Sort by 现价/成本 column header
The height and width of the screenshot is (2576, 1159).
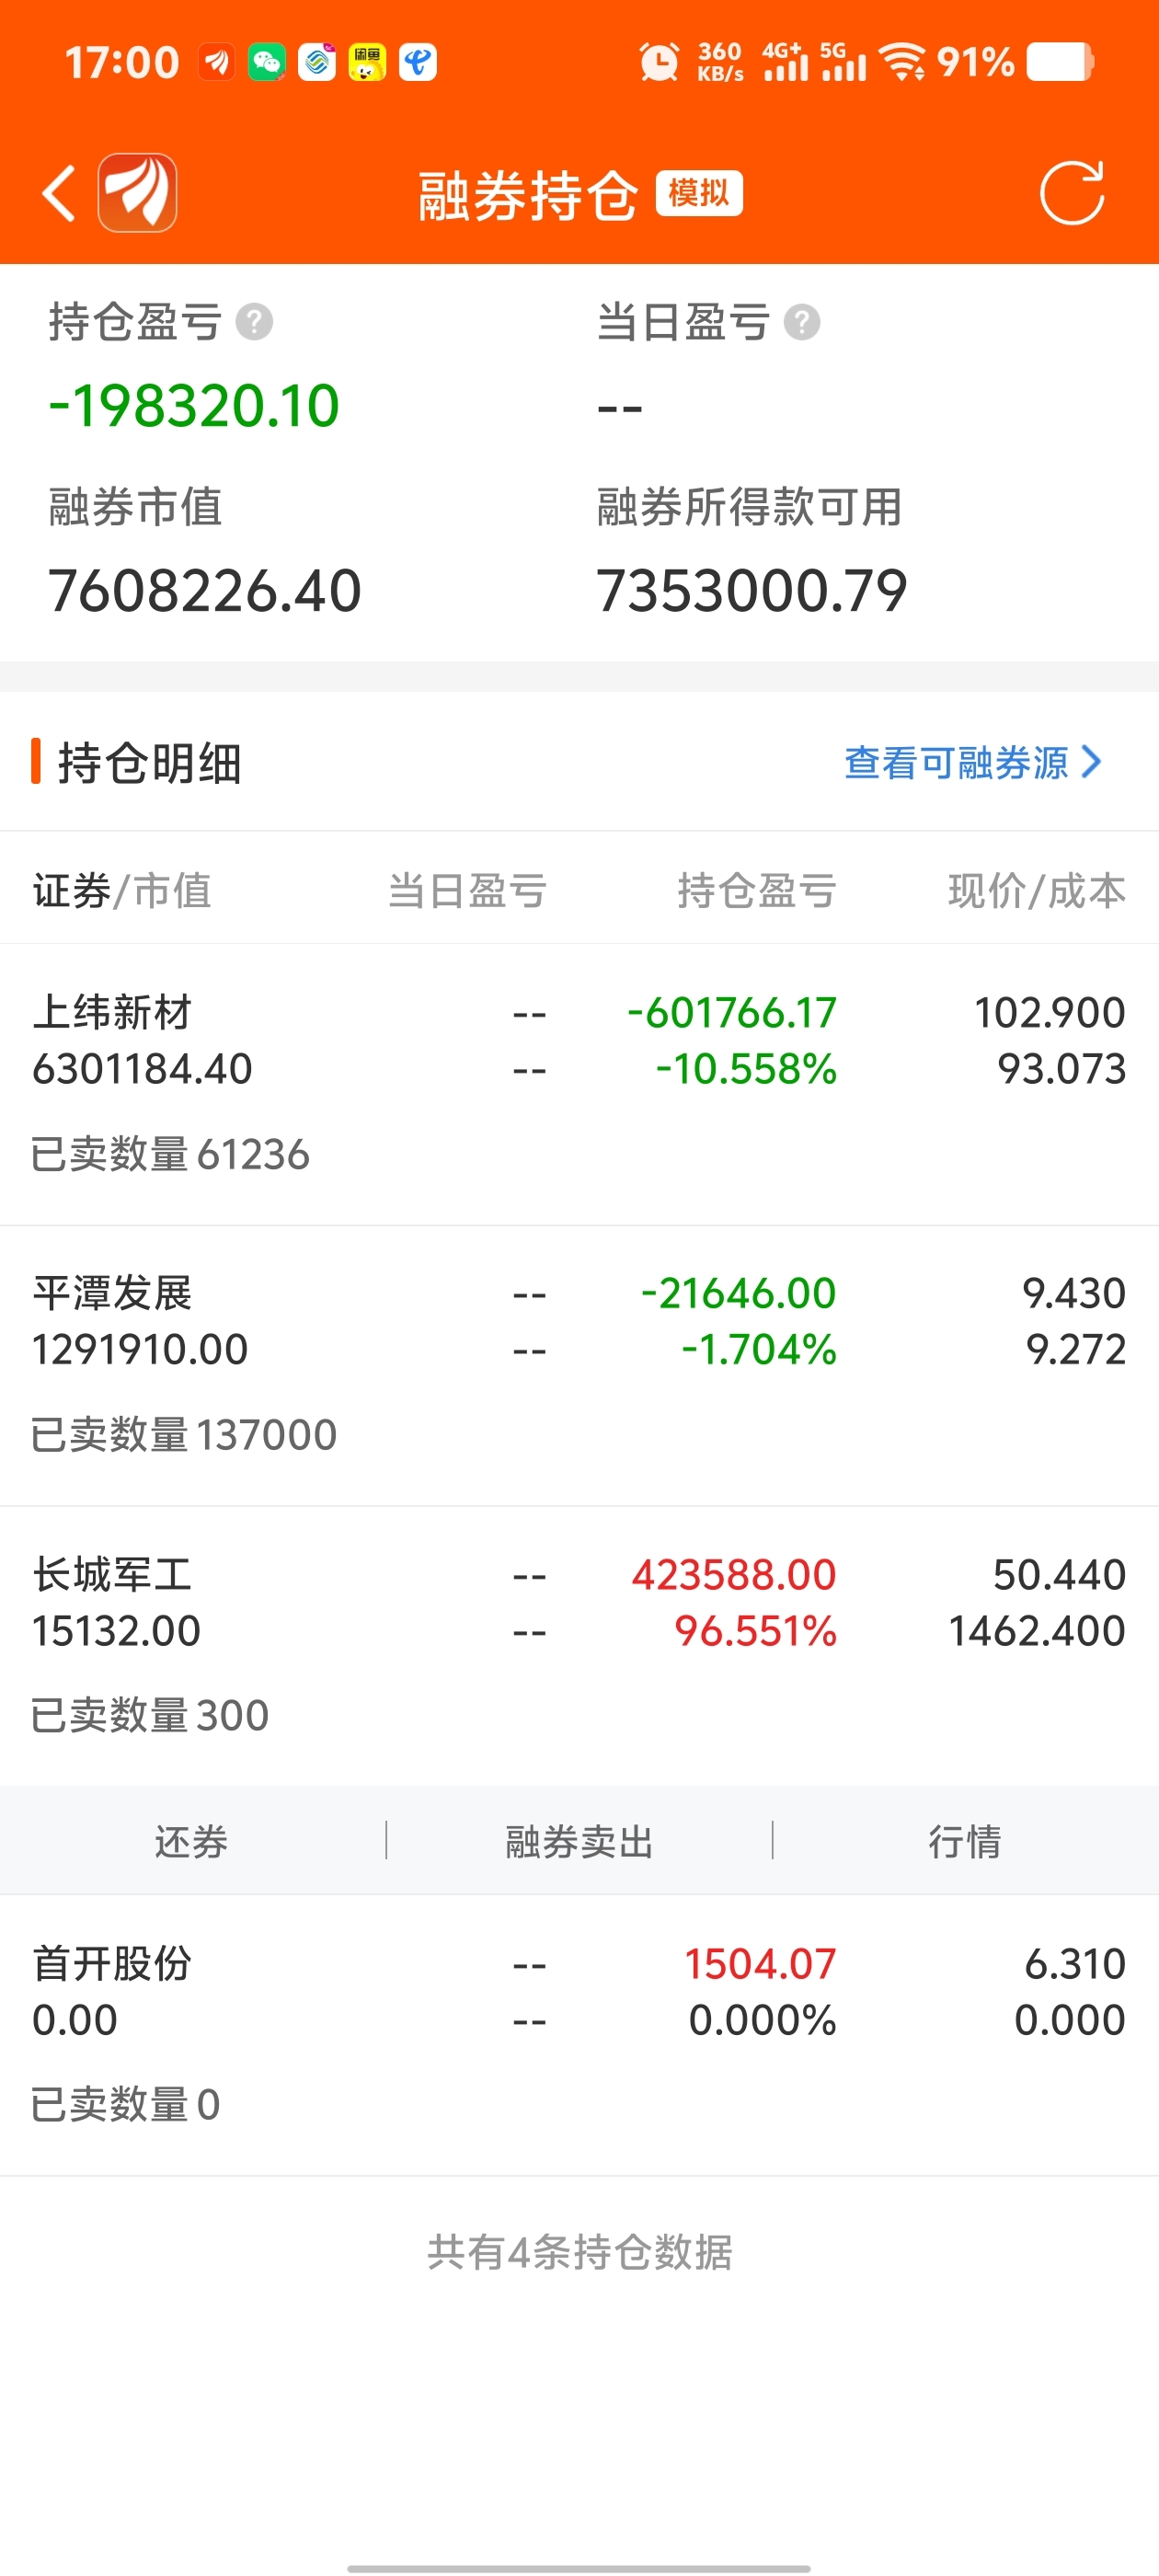tap(1036, 890)
